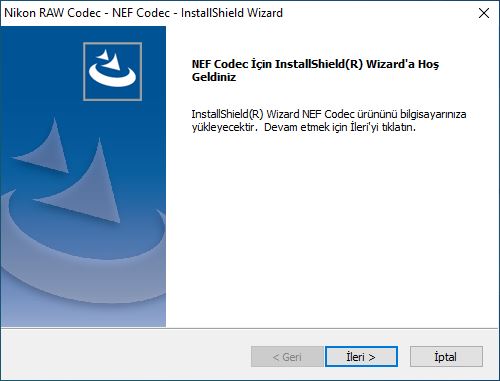Click "InstallShield Wizard" in the window title
Viewport: 500px width, 381px height.
pos(232,13)
